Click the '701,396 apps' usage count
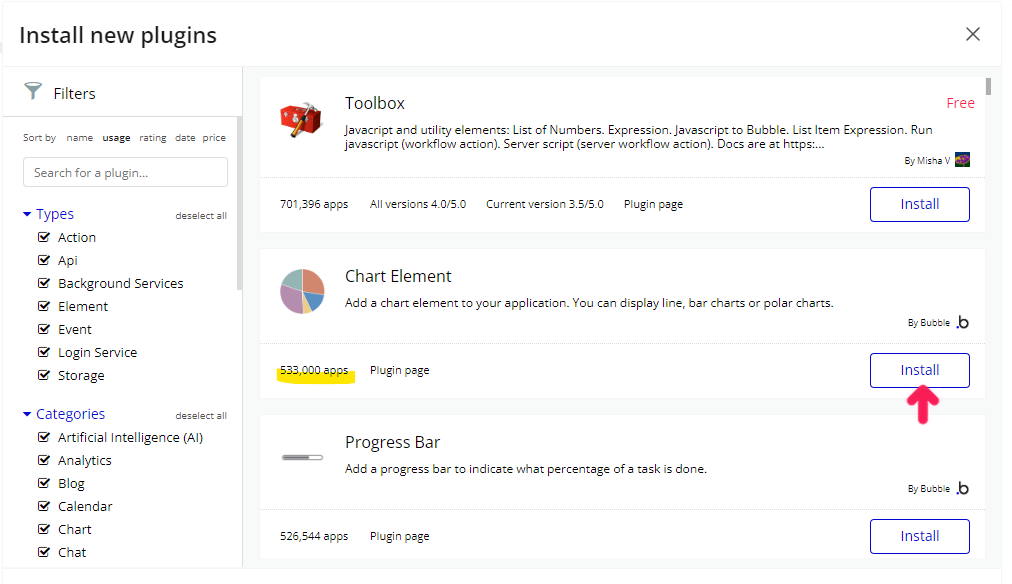 pyautogui.click(x=314, y=204)
